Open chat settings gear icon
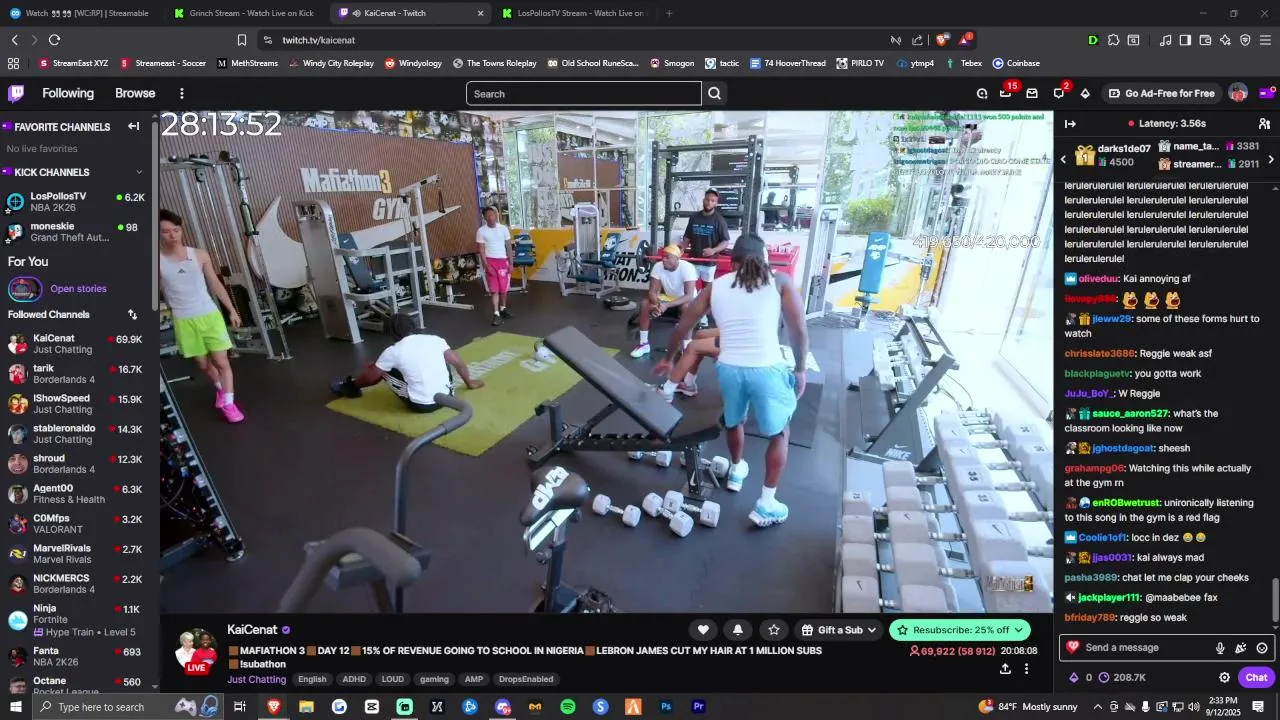The width and height of the screenshot is (1280, 720). tap(1224, 677)
